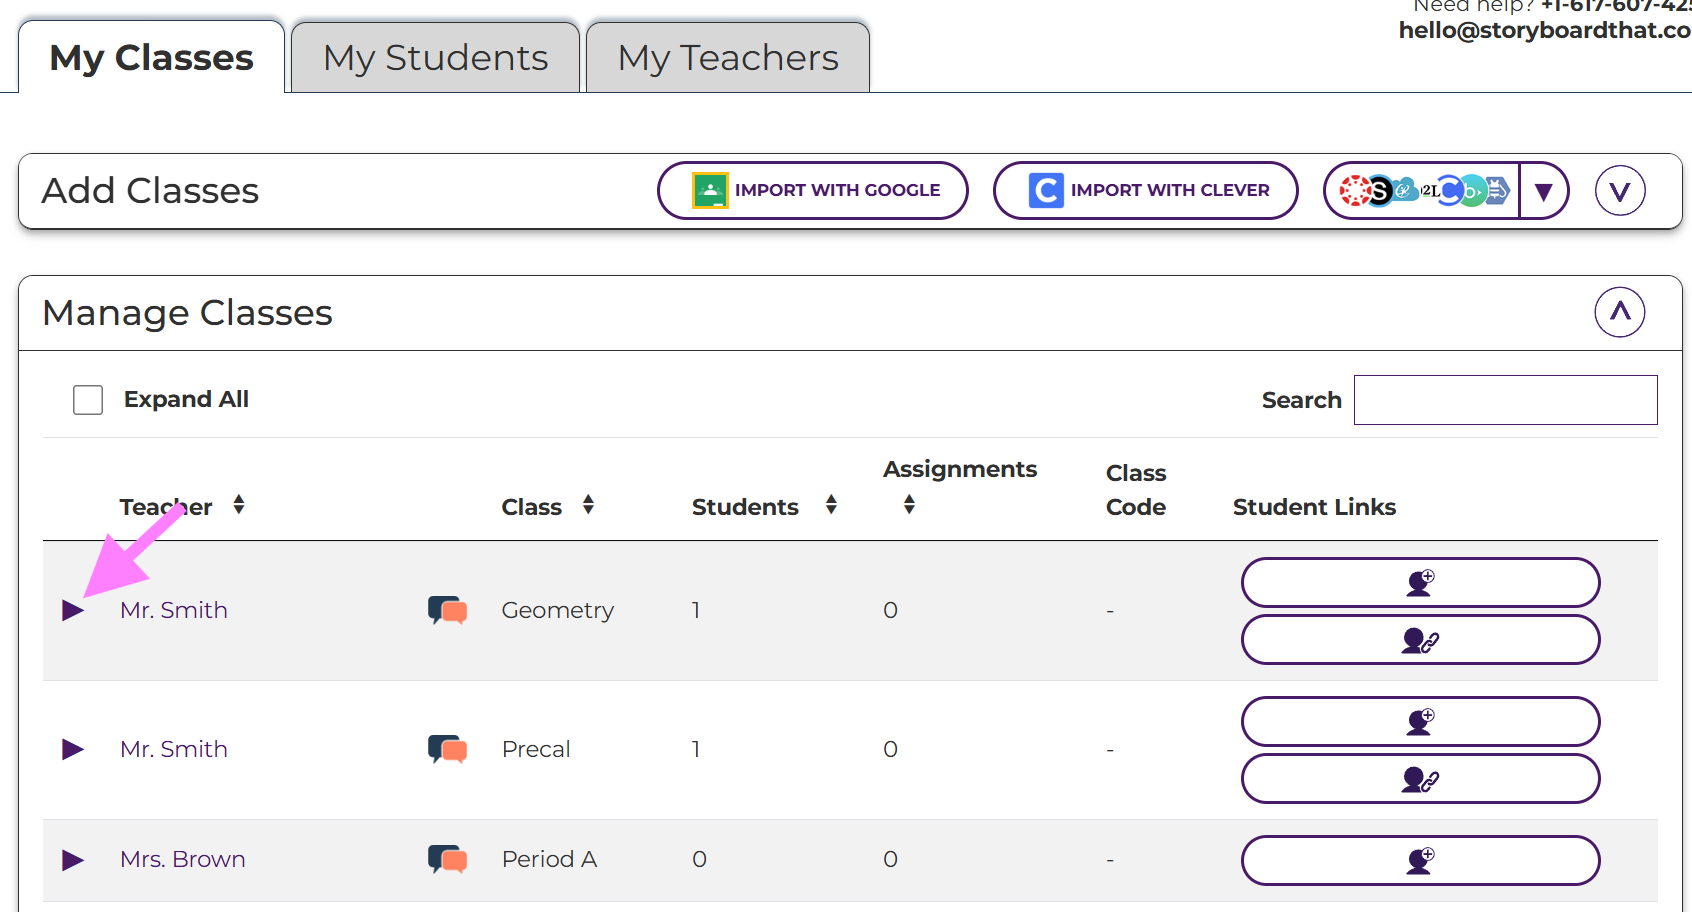Check the Expand All checkbox

pos(88,400)
